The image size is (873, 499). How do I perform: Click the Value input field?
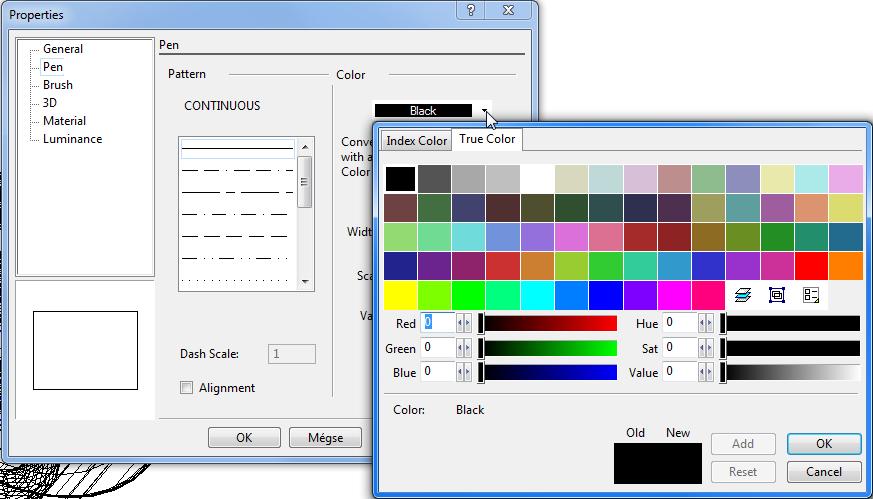click(680, 371)
